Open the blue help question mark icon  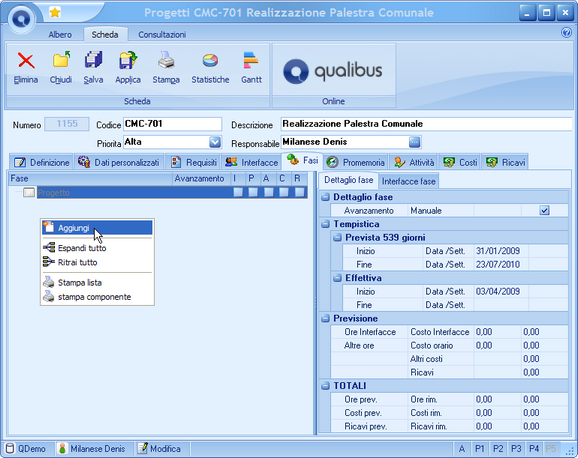(x=566, y=33)
